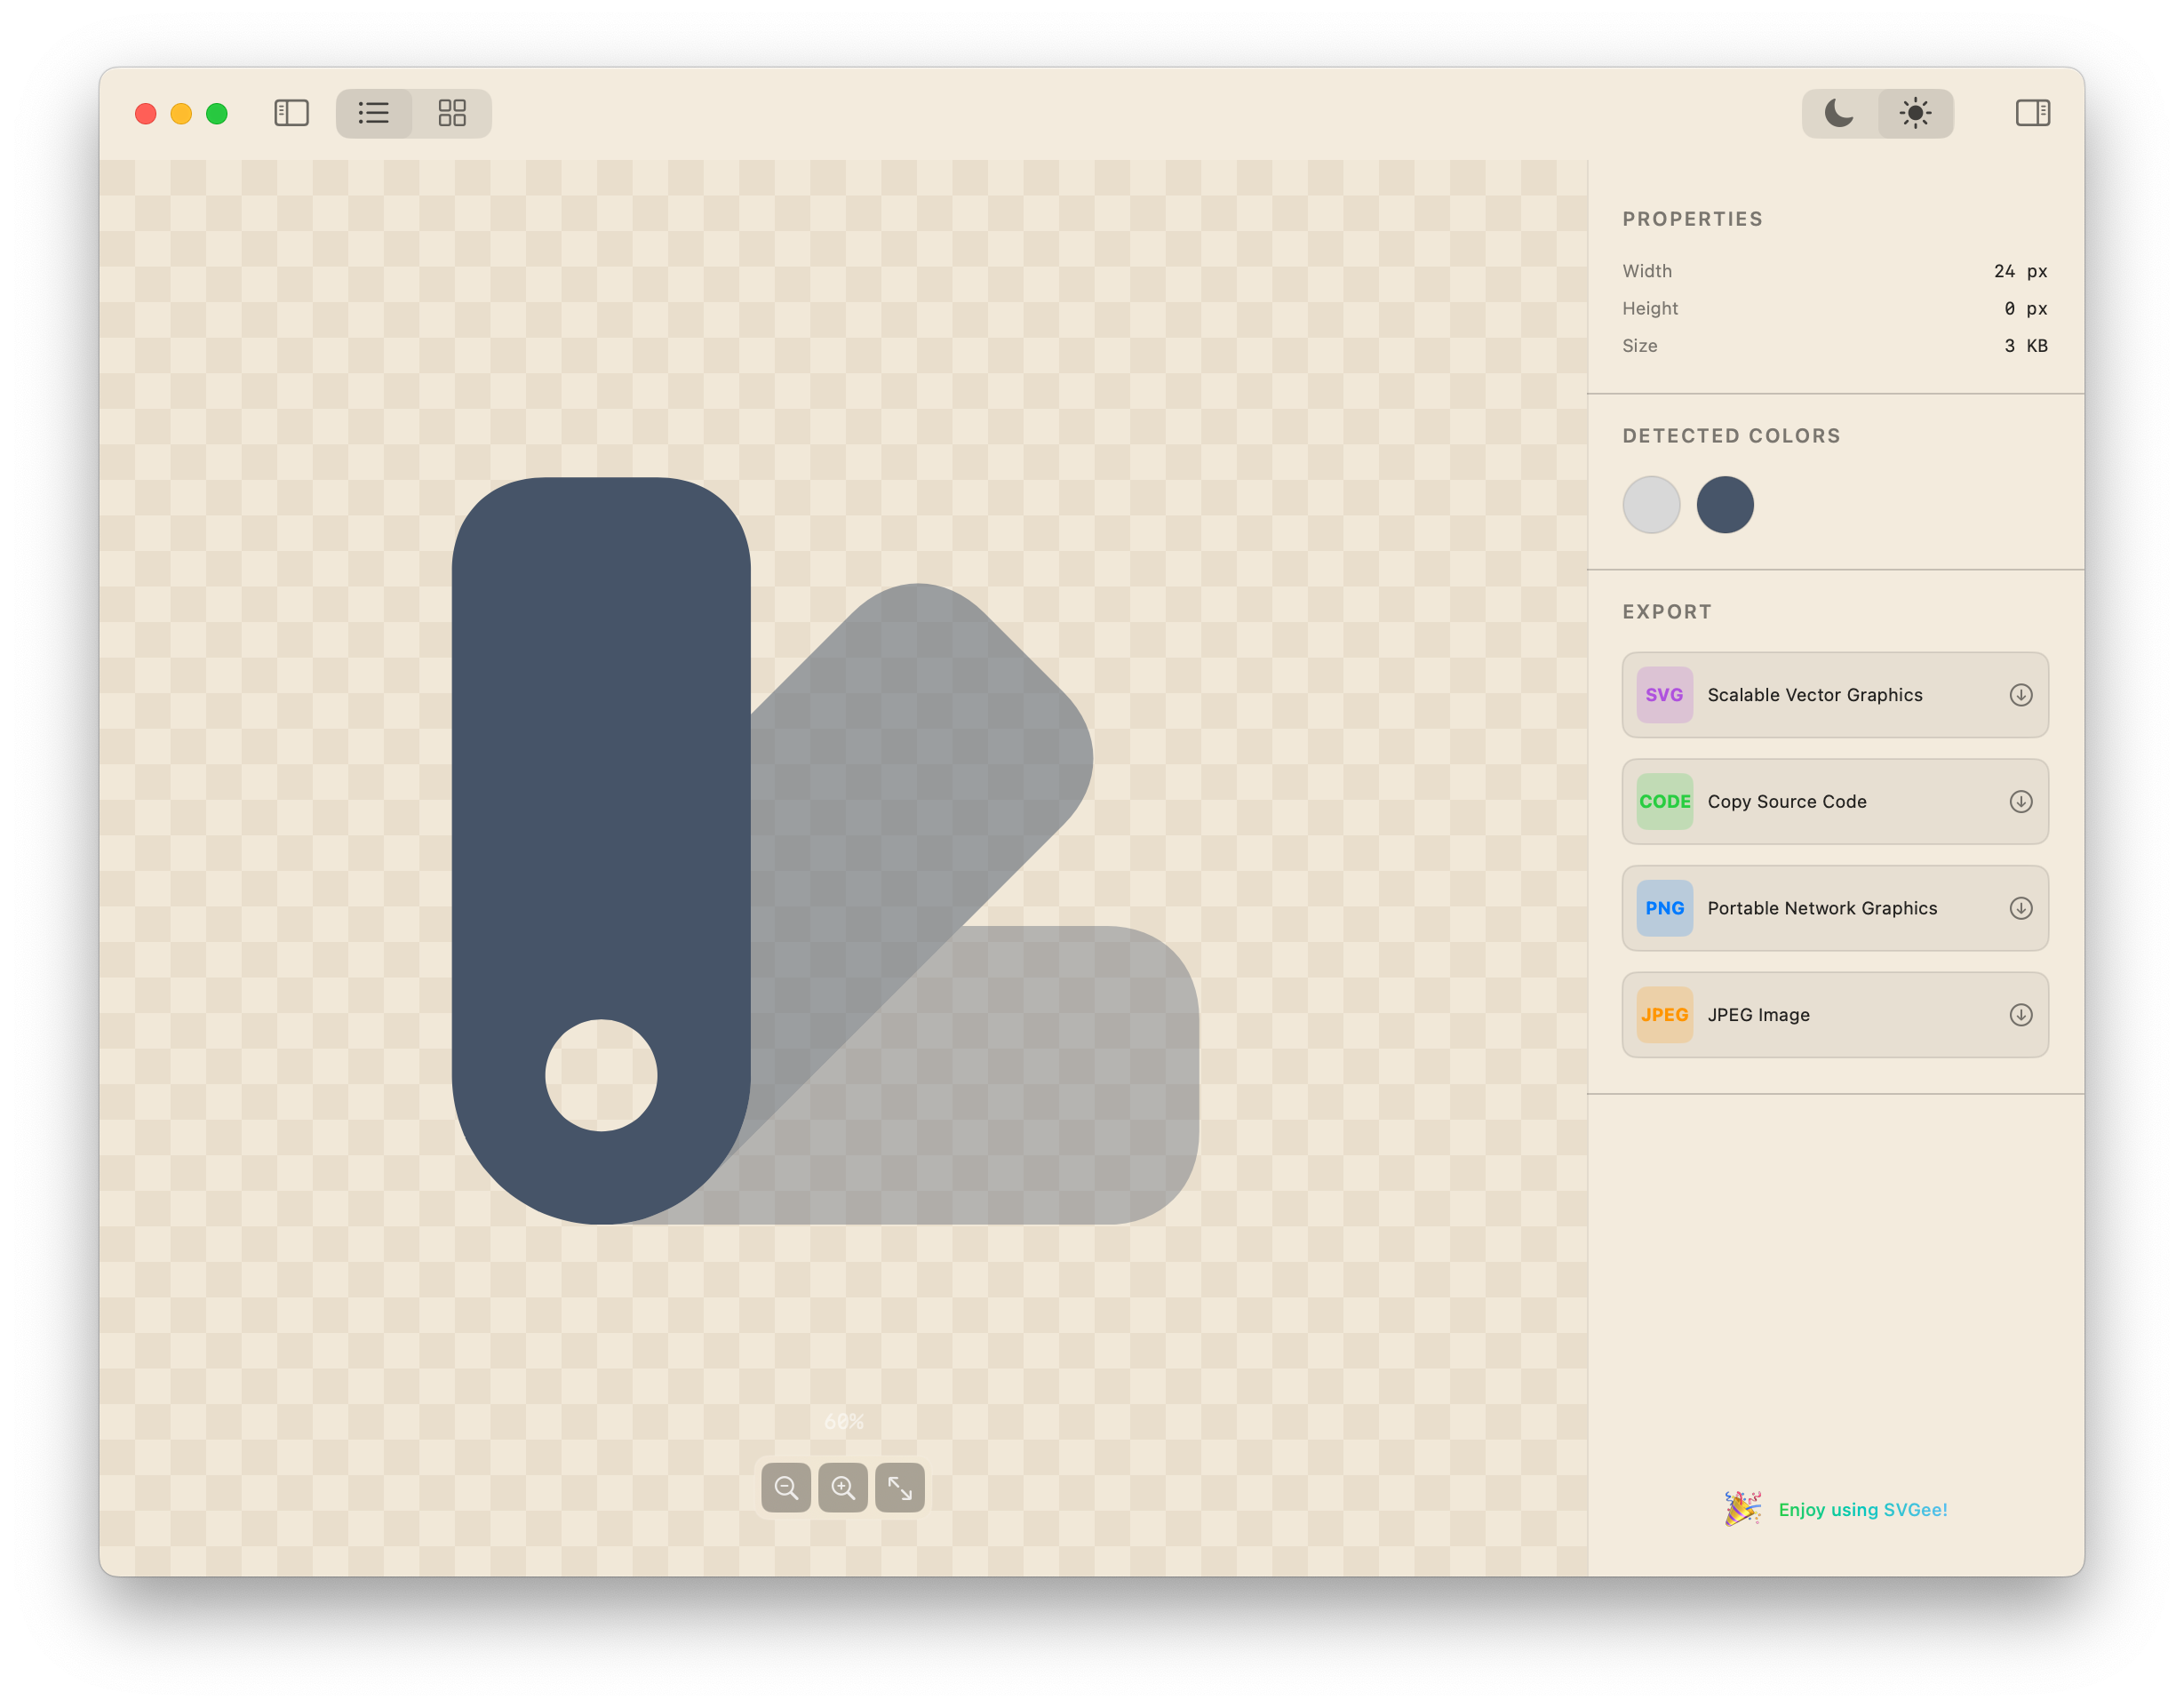The width and height of the screenshot is (2184, 1708).
Task: Select the Scalable Vector Graphics export option
Action: coord(1835,694)
